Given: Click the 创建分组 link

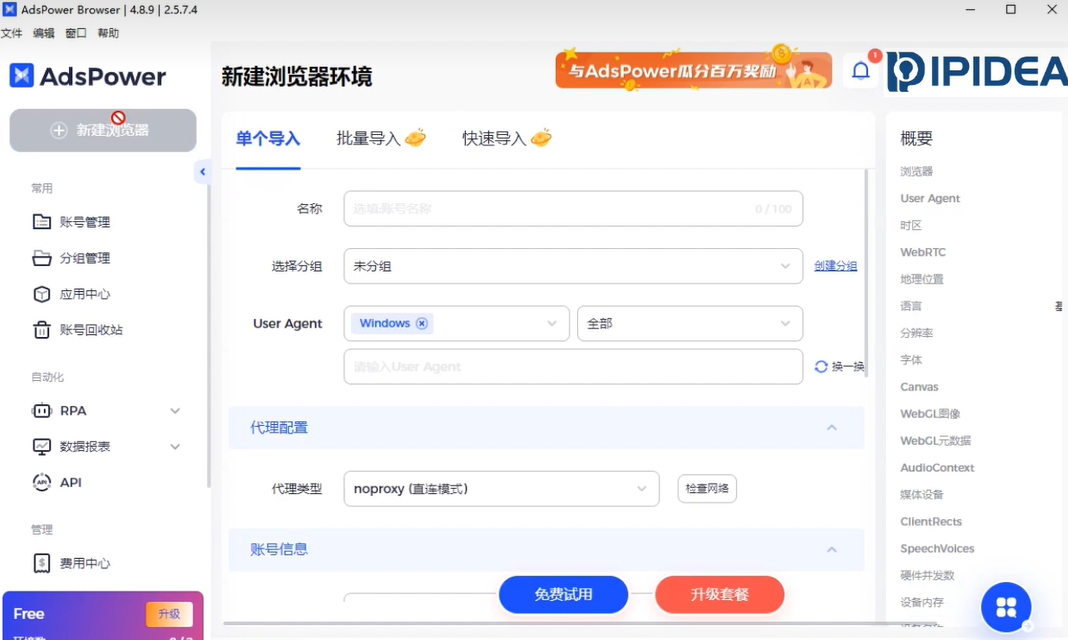Looking at the screenshot, I should click(x=836, y=266).
